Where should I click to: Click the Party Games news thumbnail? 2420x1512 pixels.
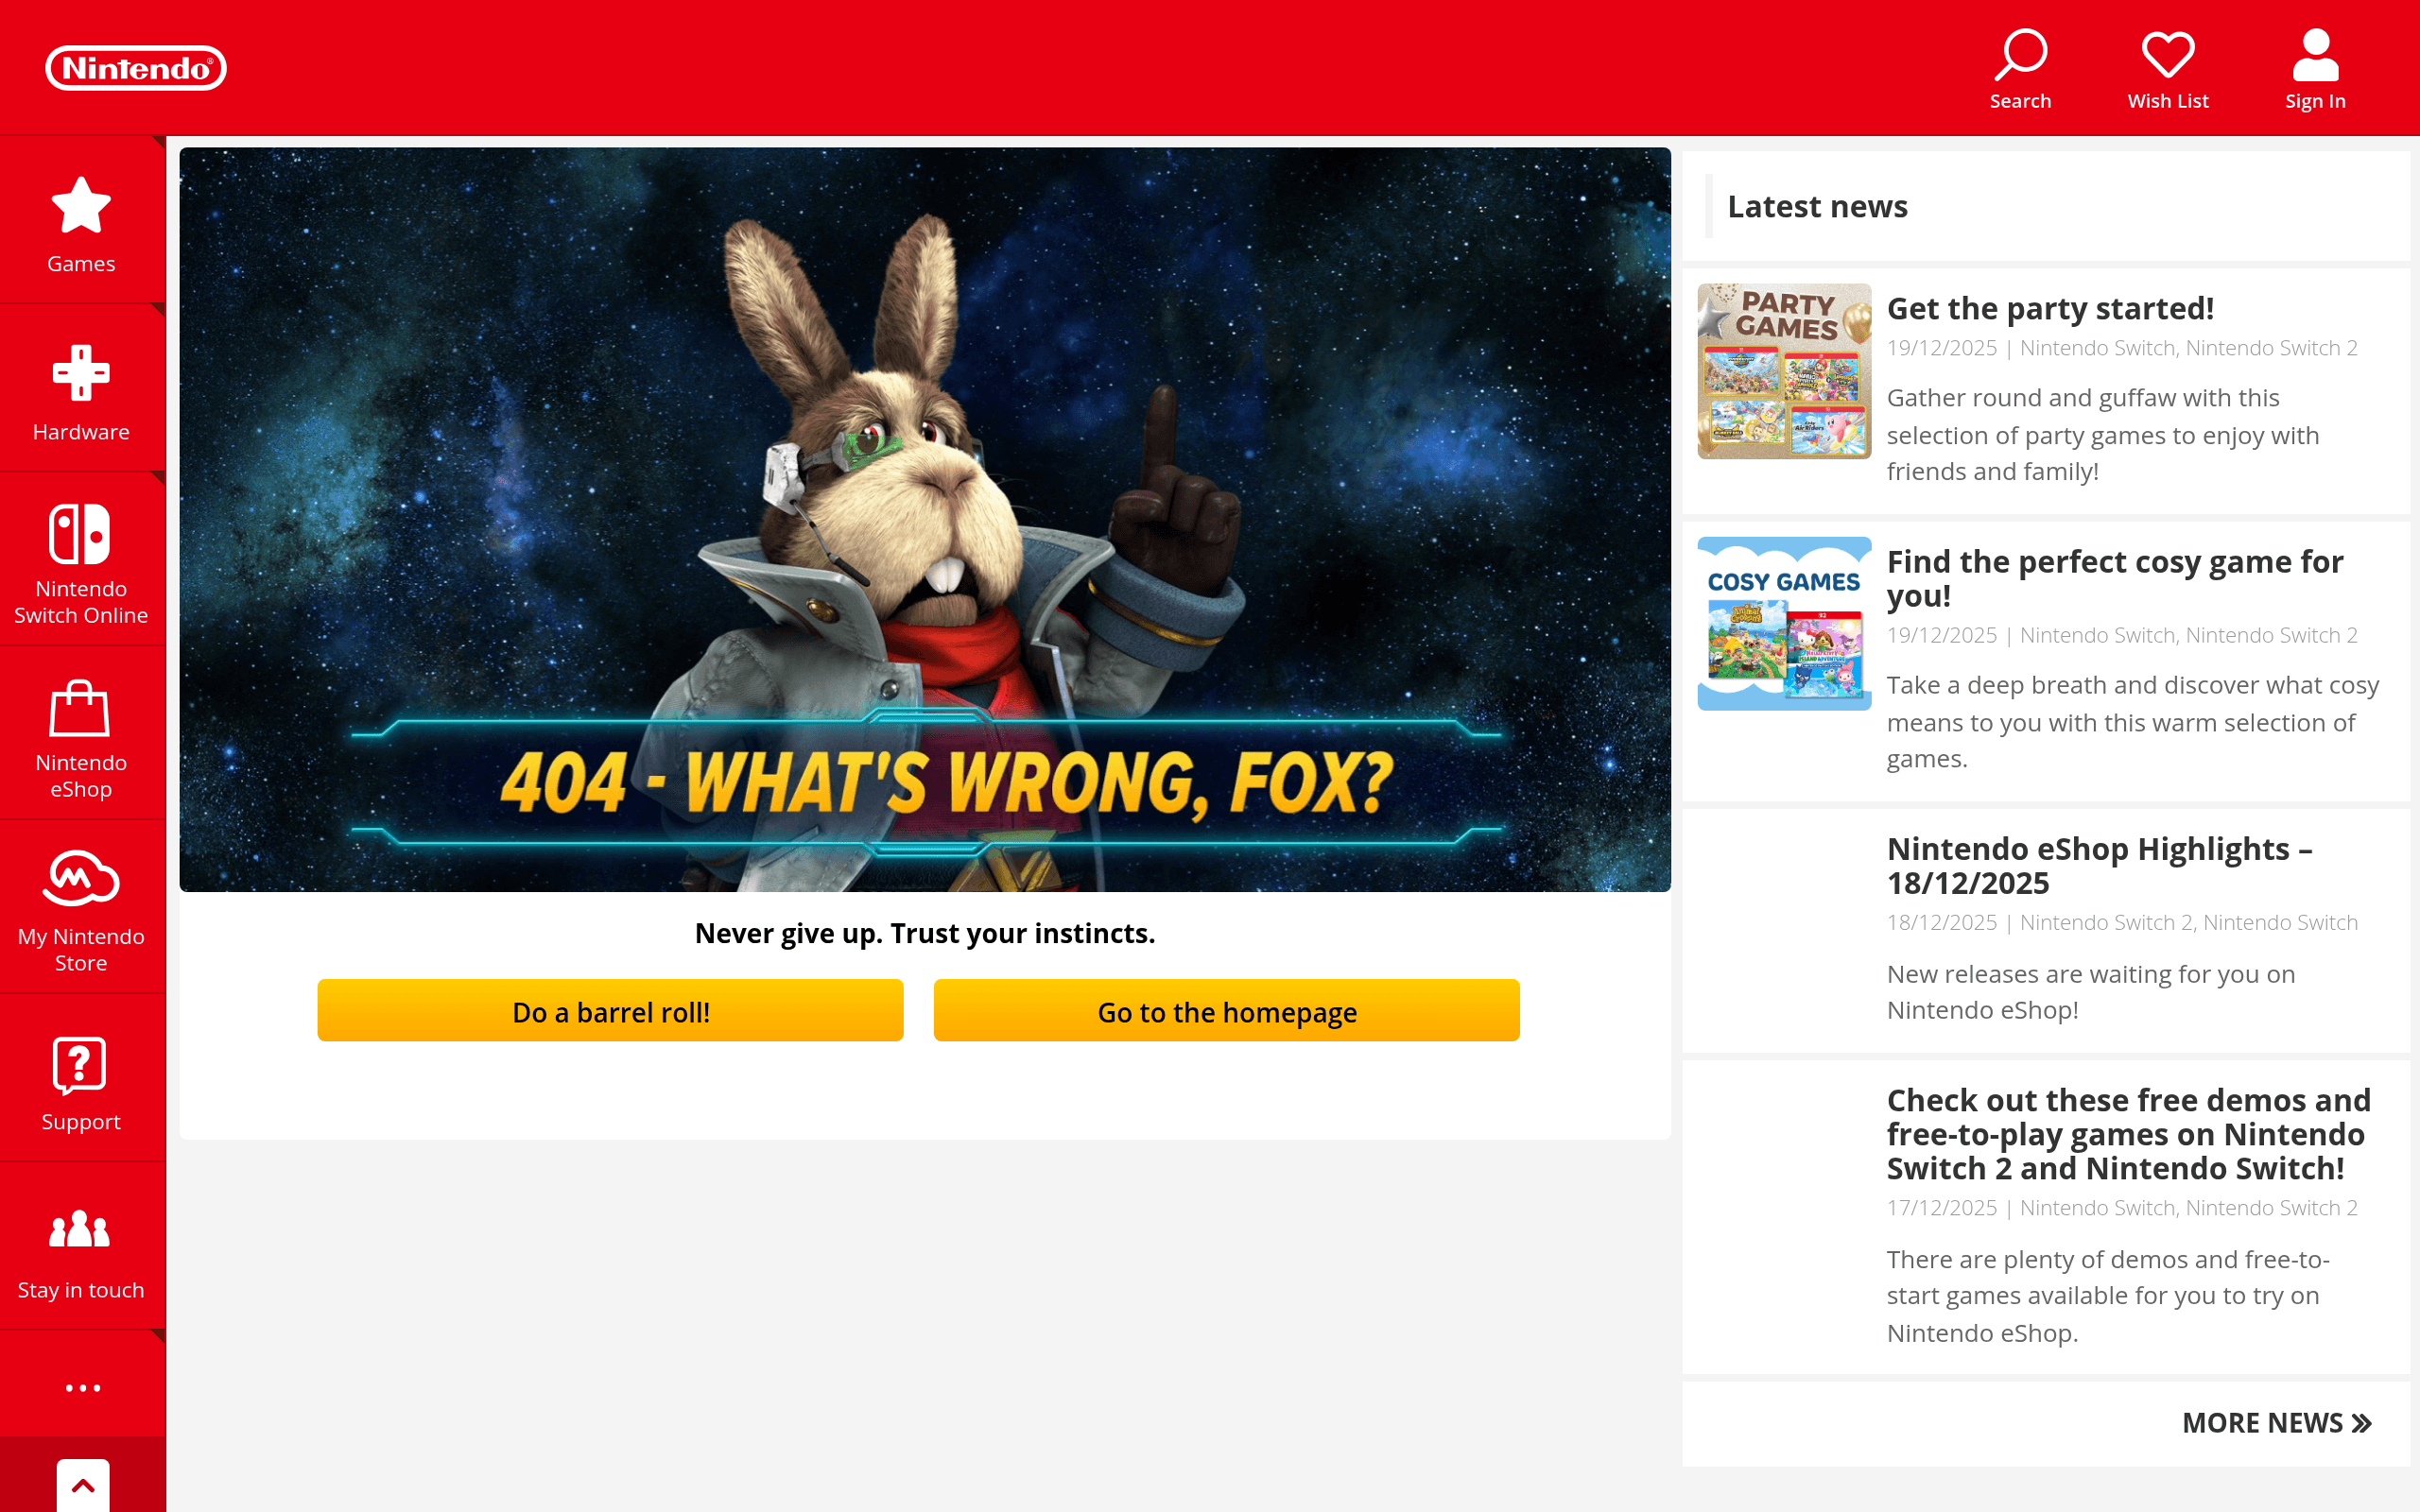pyautogui.click(x=1784, y=371)
